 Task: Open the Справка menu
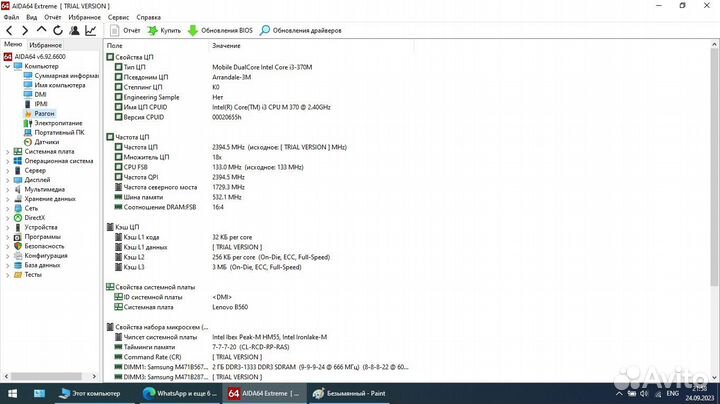148,17
